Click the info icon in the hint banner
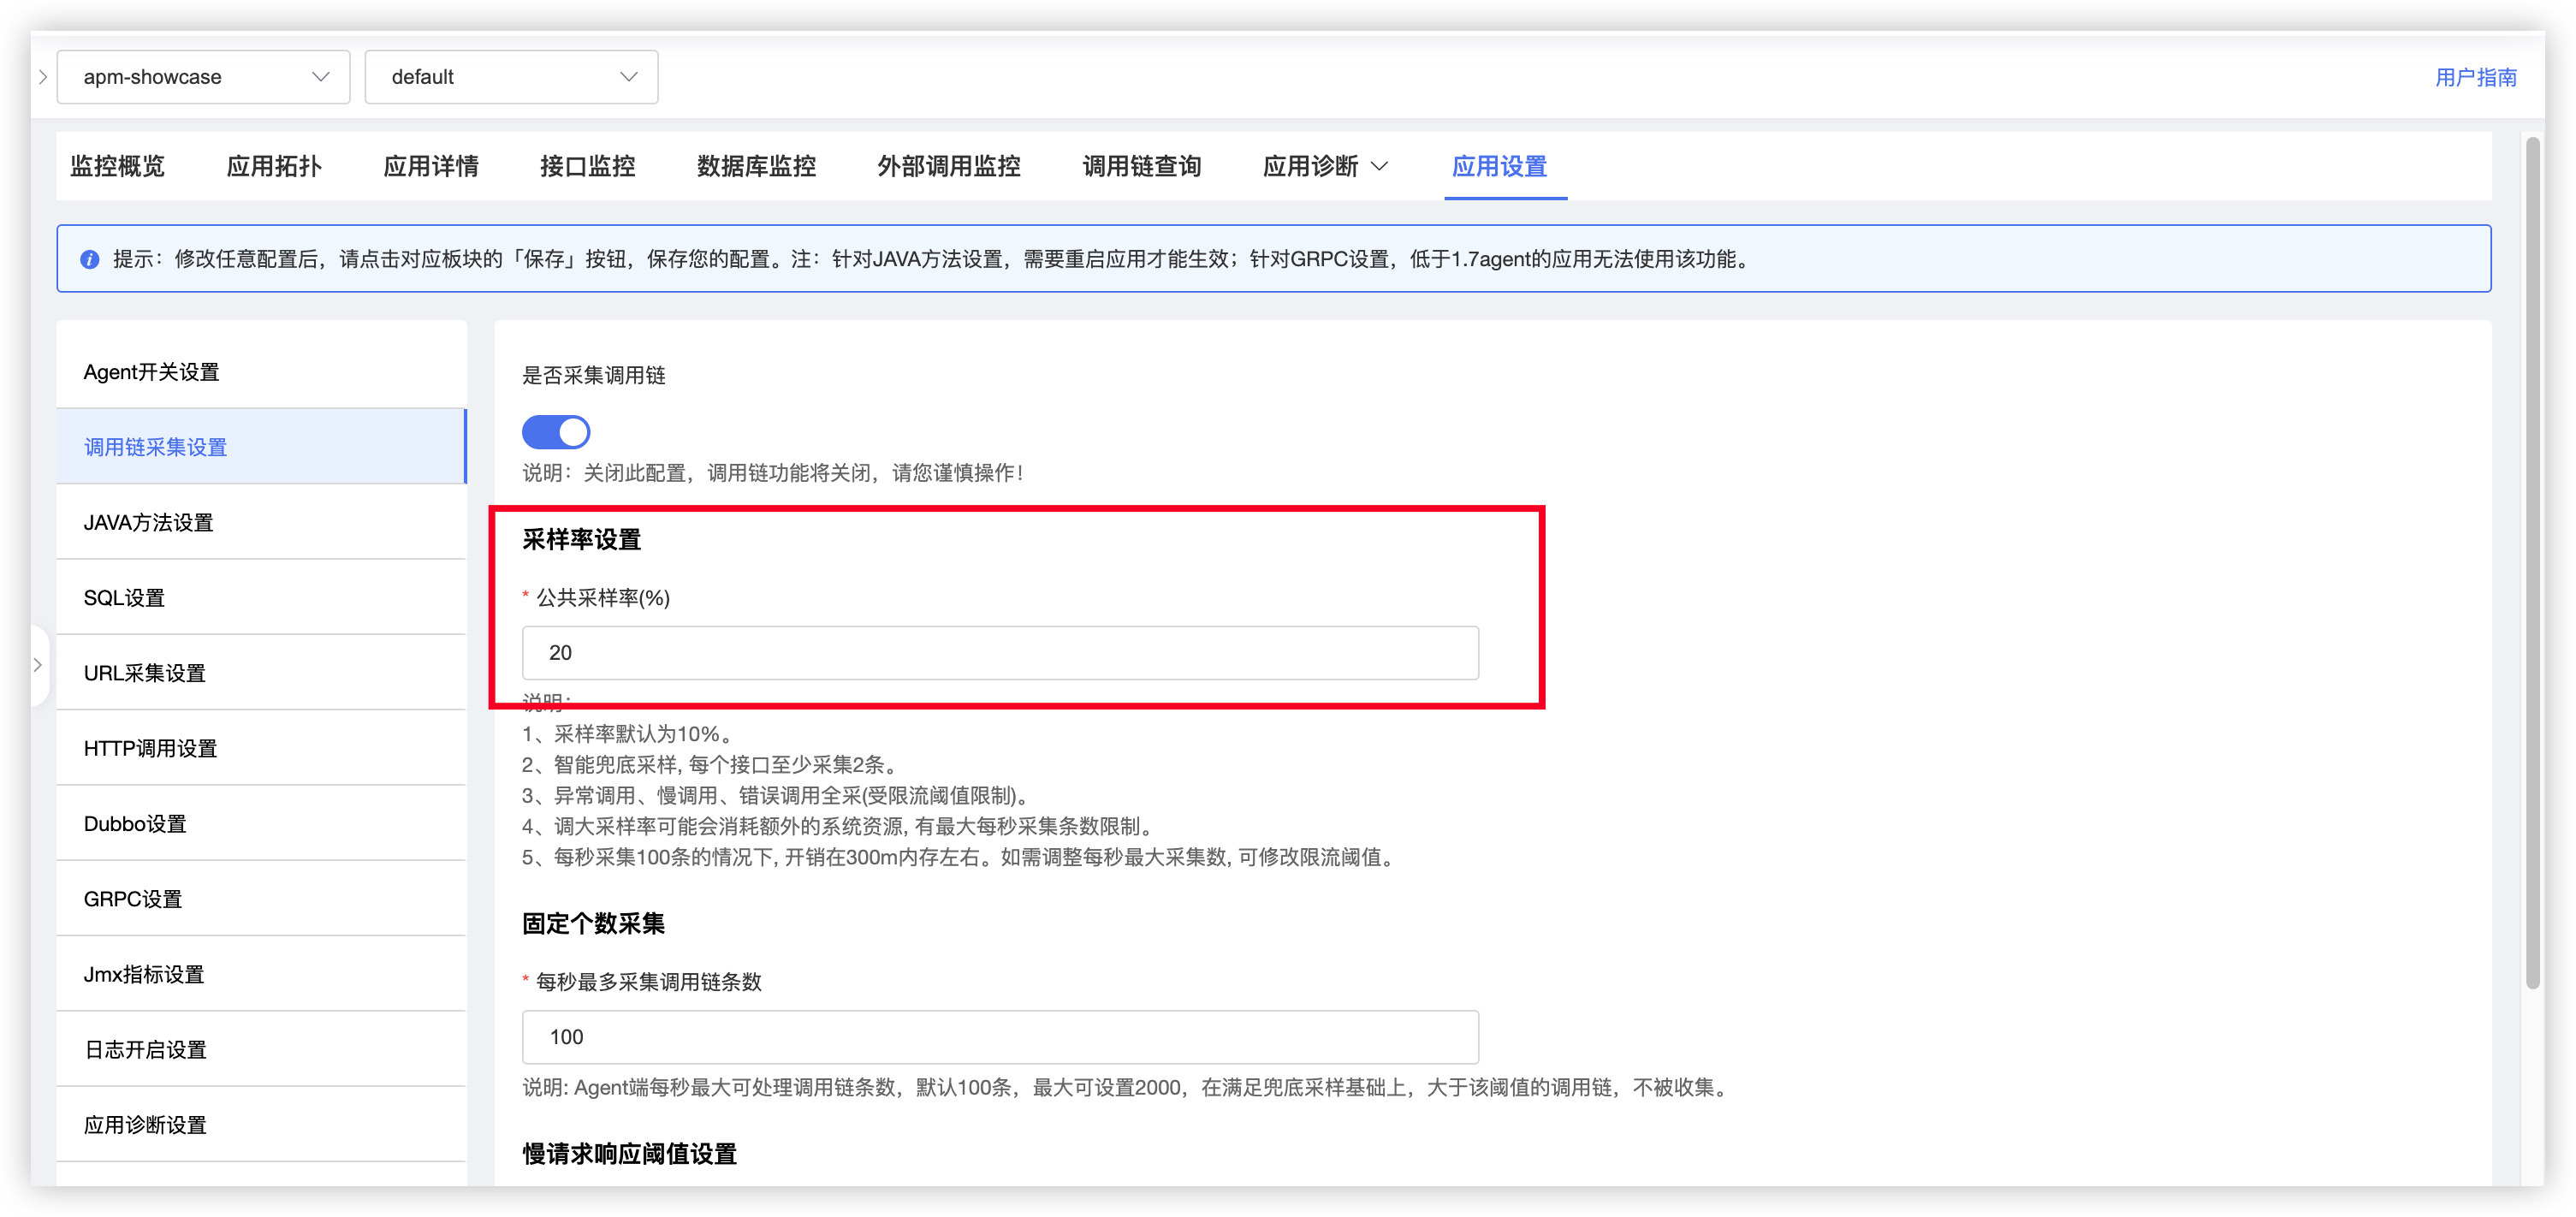 point(90,260)
